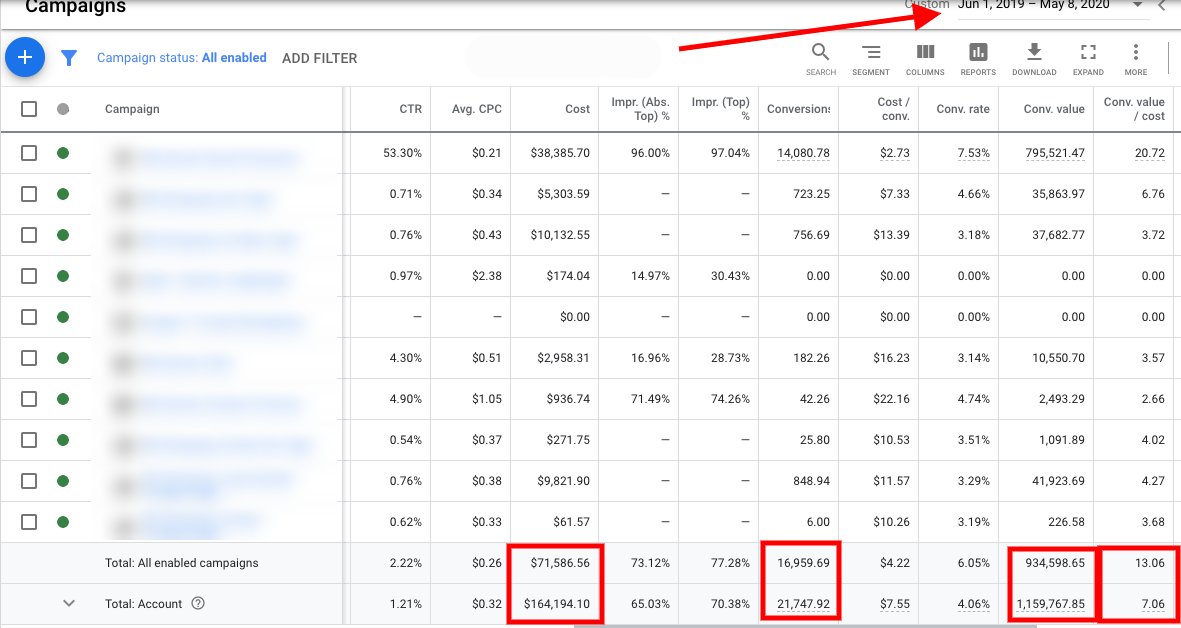Open the filter funnel icon
Screen dimensions: 1181x628
69,58
